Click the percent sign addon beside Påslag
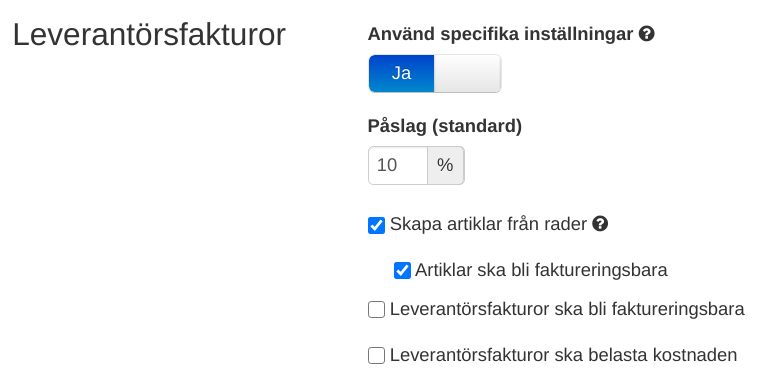Image resolution: width=775 pixels, height=385 pixels. tap(445, 165)
